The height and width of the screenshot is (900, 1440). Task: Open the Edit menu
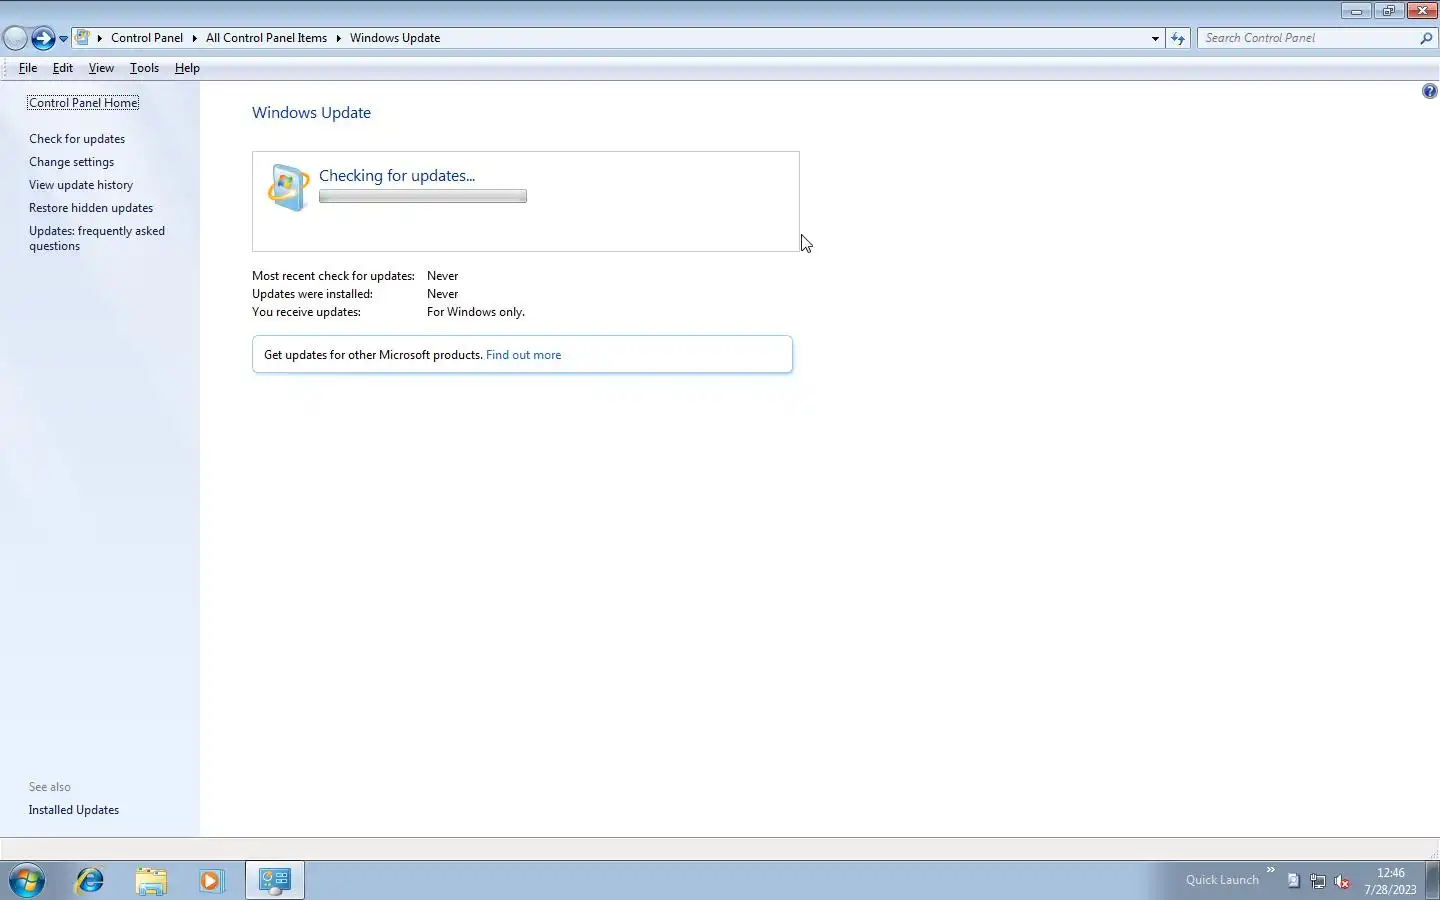pos(63,68)
